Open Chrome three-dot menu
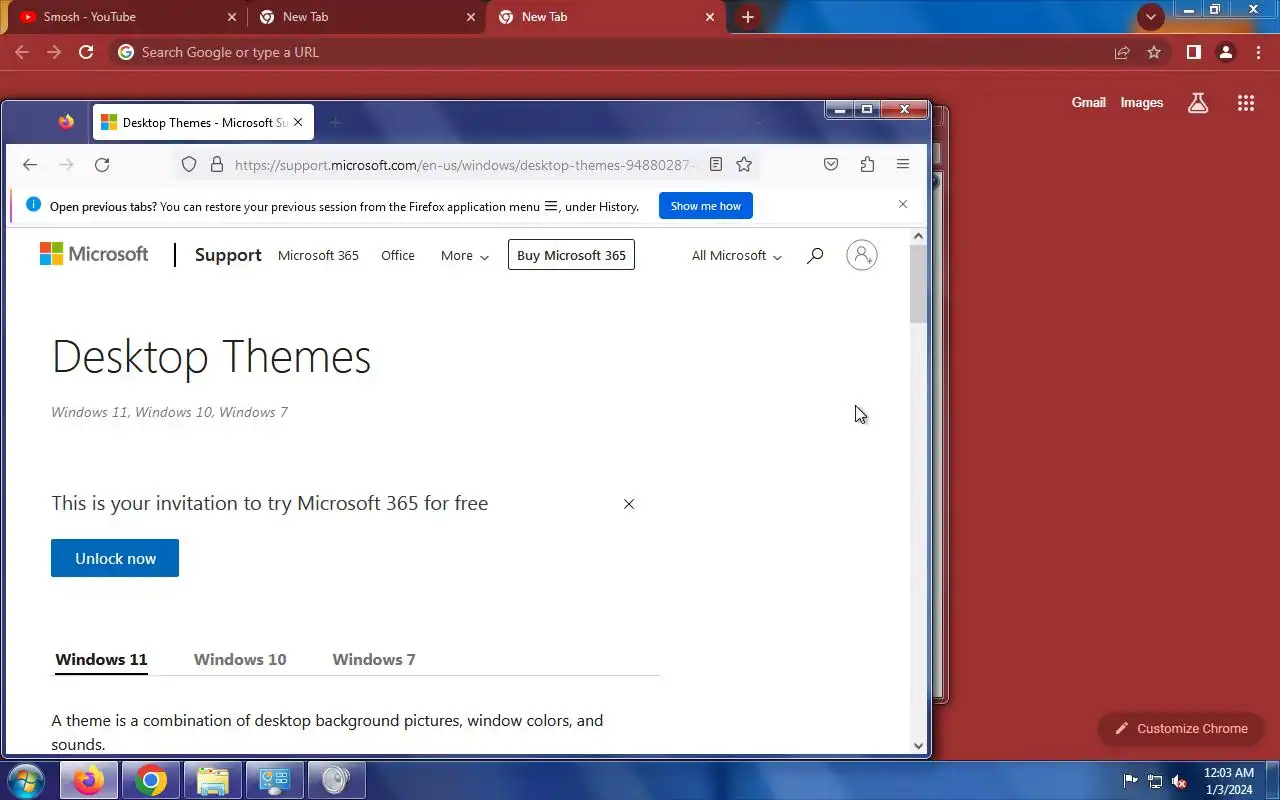Viewport: 1280px width, 800px height. pyautogui.click(x=1257, y=52)
